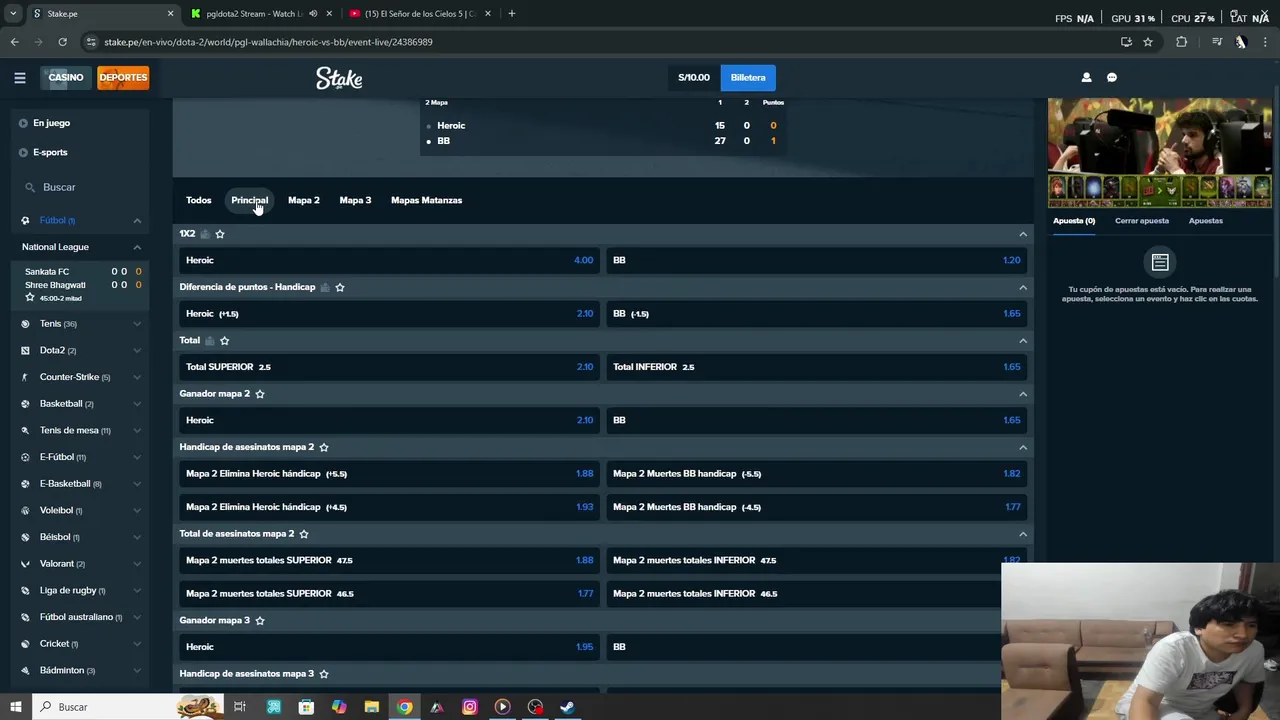Open the Mapa 3 tab
The image size is (1280, 720).
click(355, 200)
